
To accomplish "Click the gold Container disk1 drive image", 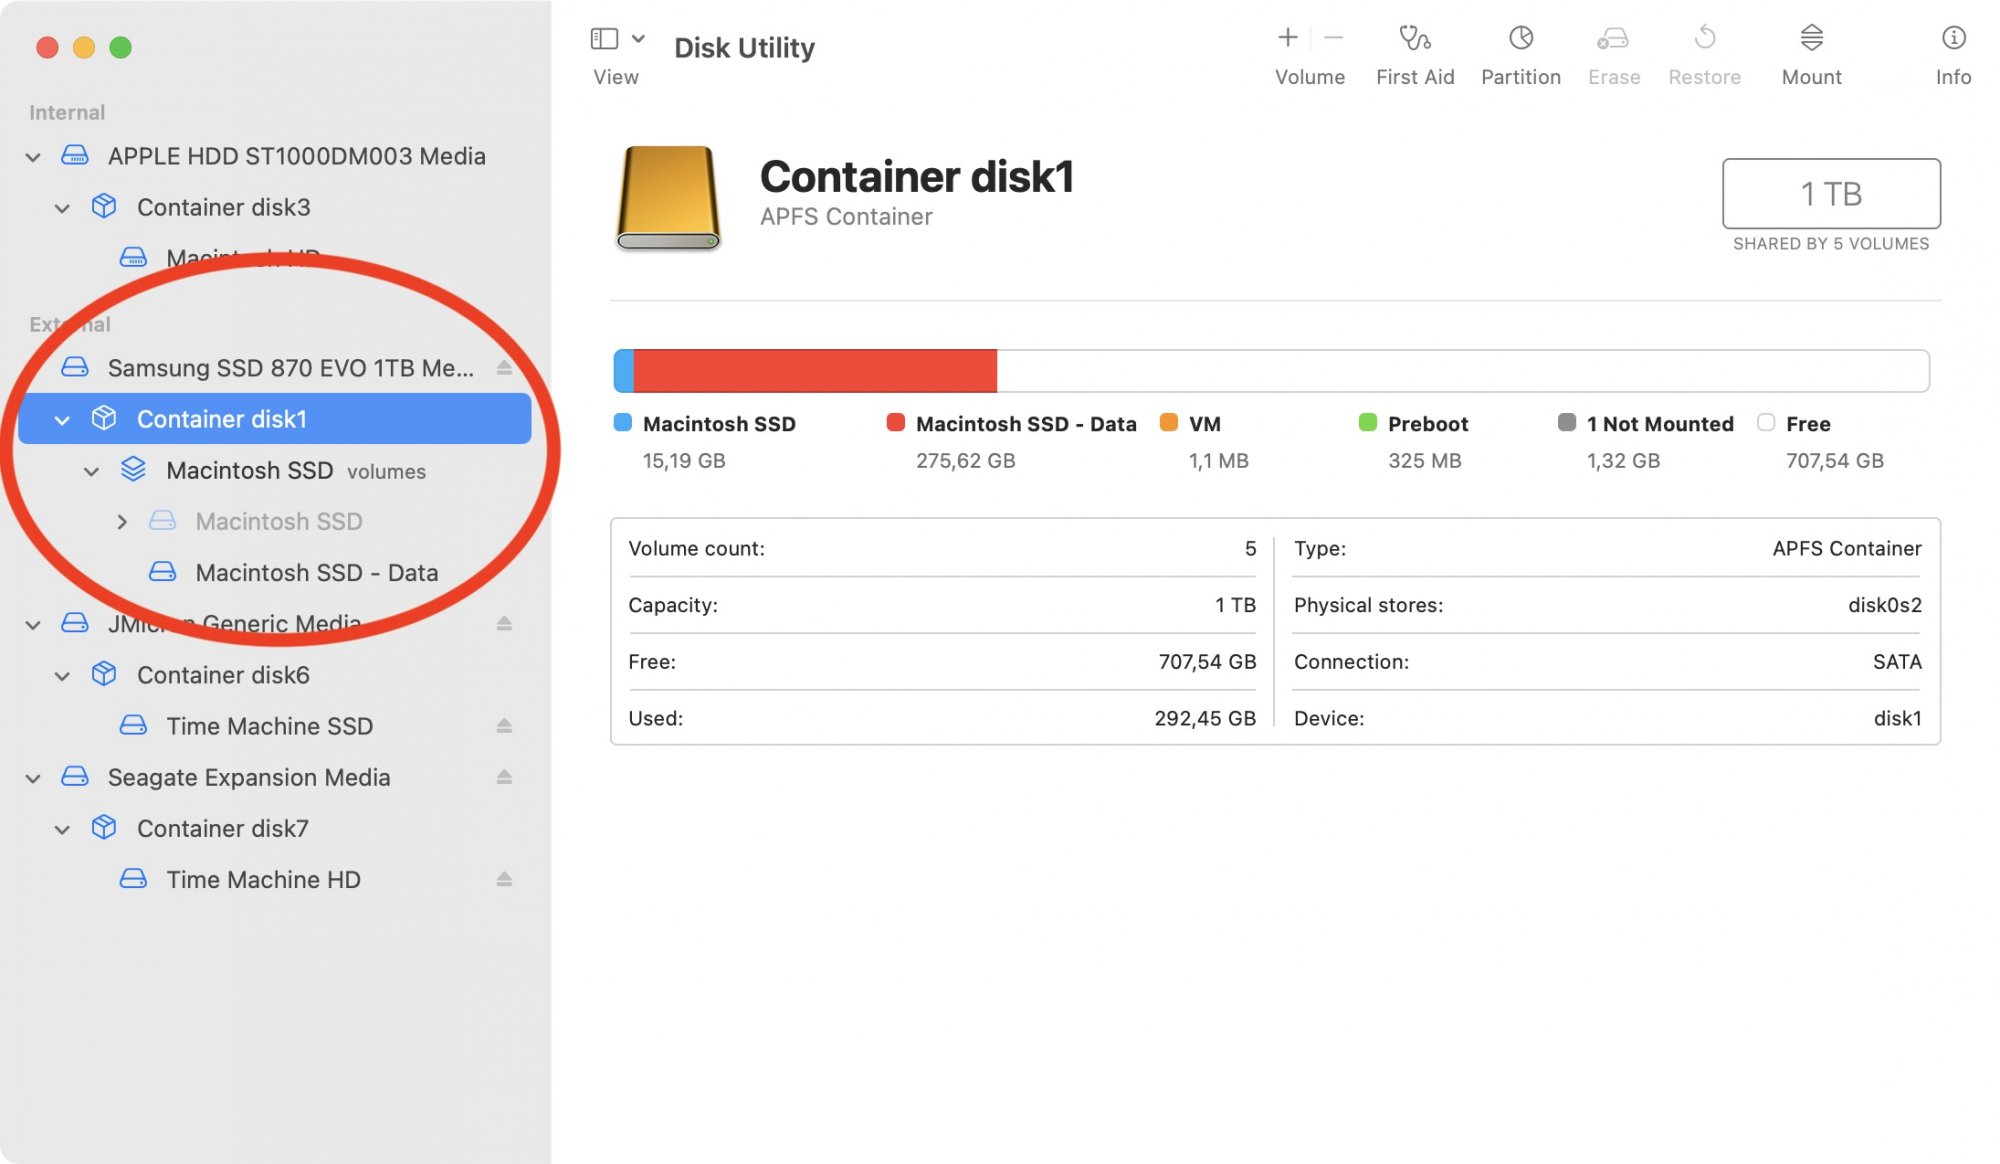I will point(668,197).
